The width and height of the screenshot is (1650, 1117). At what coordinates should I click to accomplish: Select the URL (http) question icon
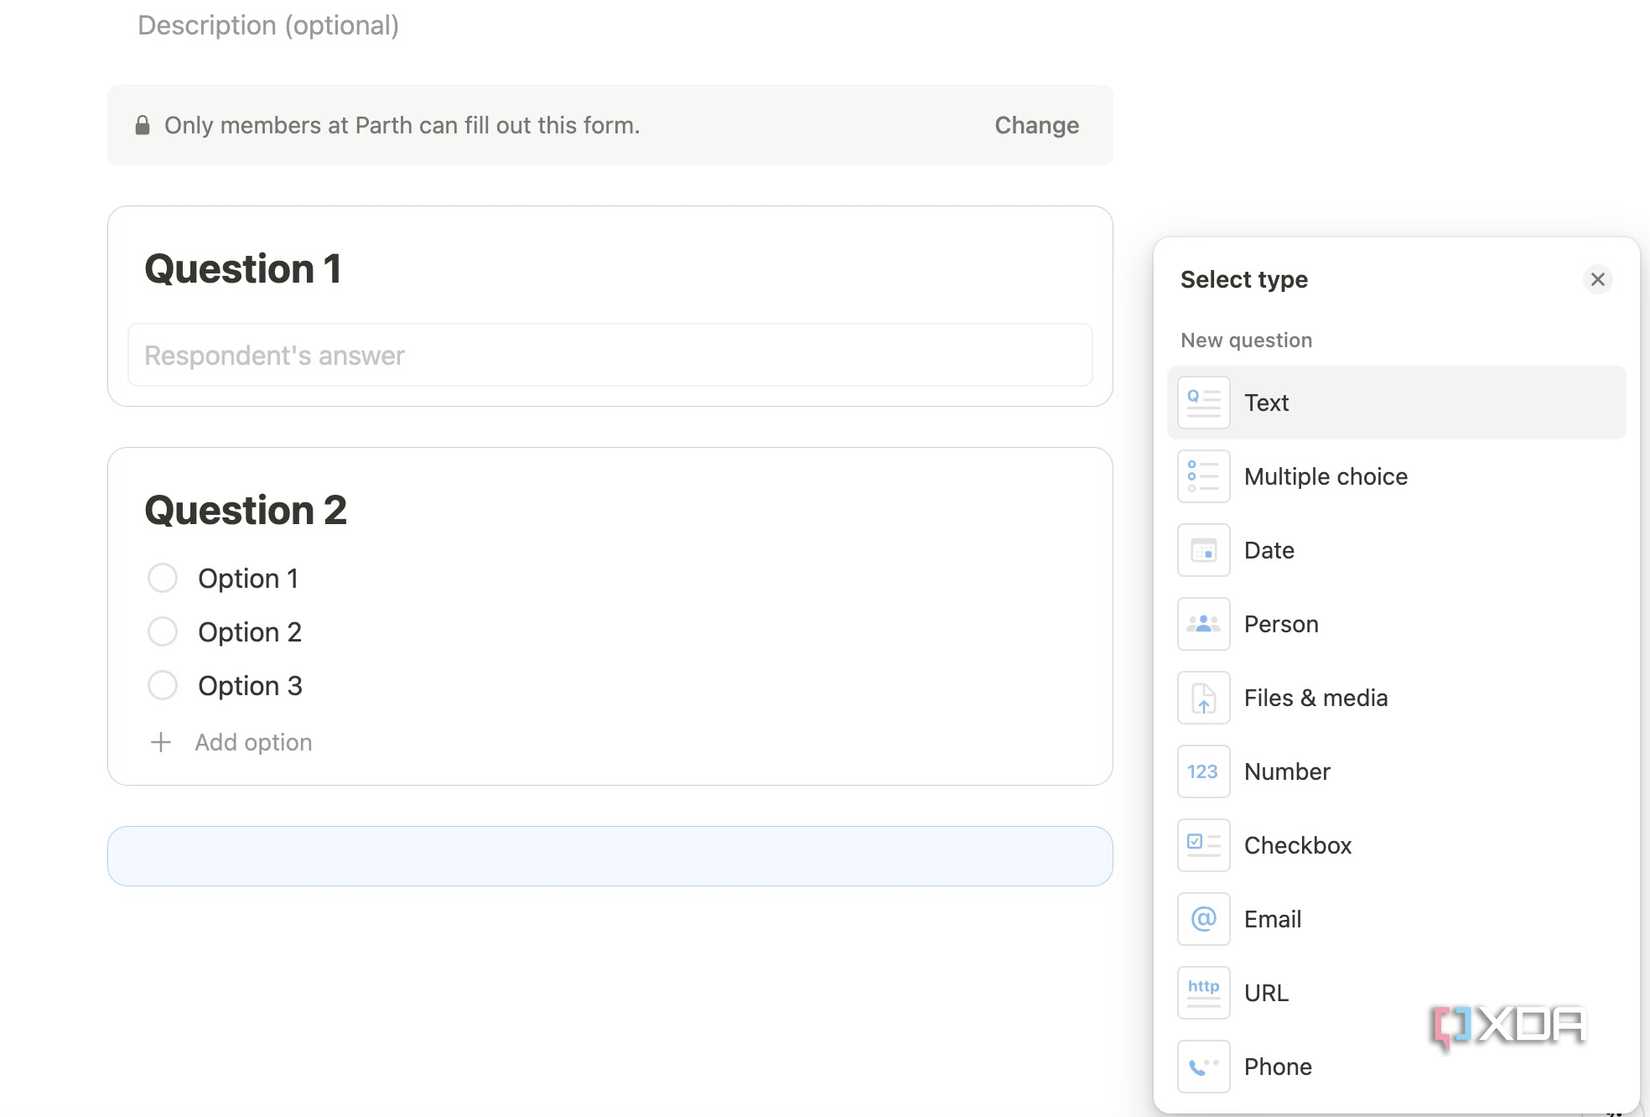(x=1203, y=992)
